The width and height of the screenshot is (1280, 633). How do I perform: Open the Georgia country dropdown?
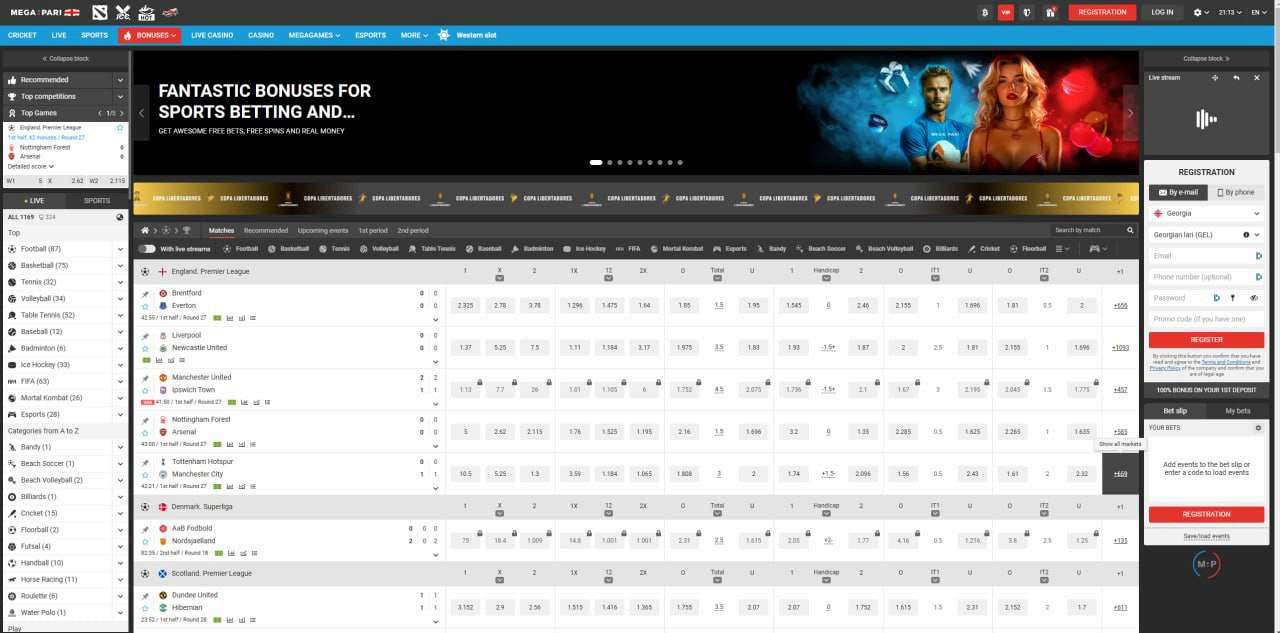(1206, 213)
